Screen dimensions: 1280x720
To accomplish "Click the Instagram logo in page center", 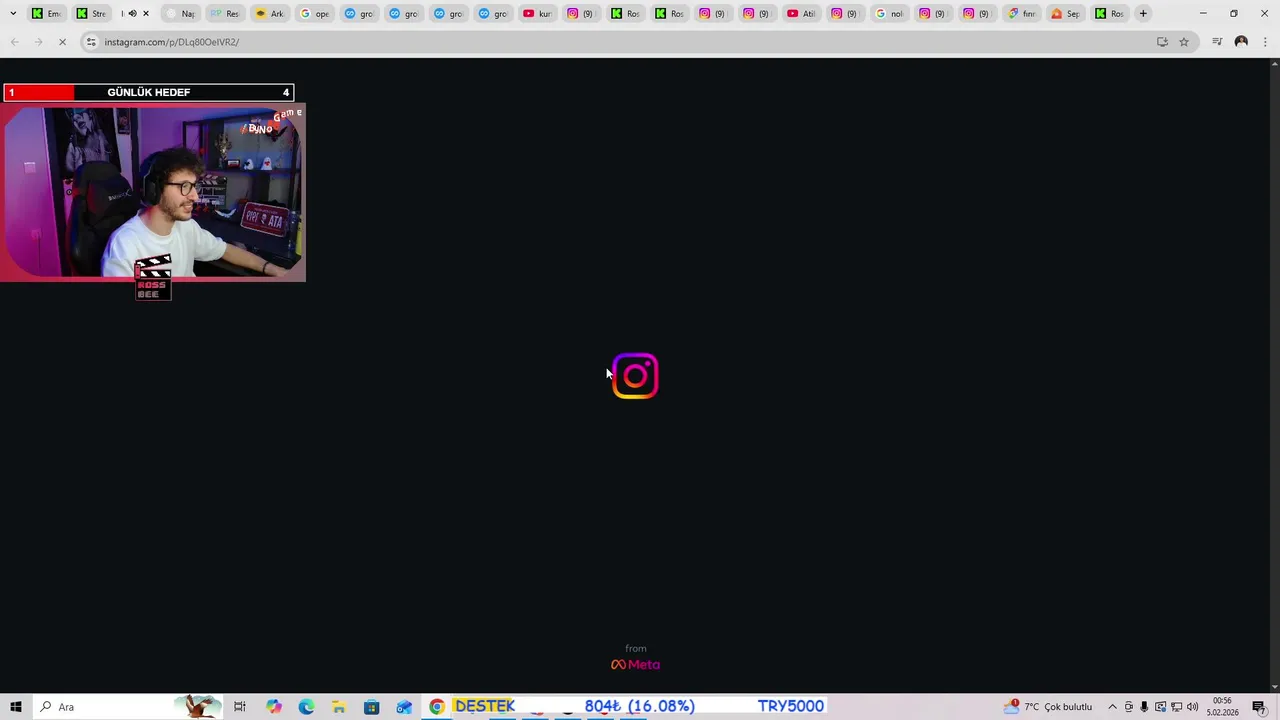I will tap(635, 376).
